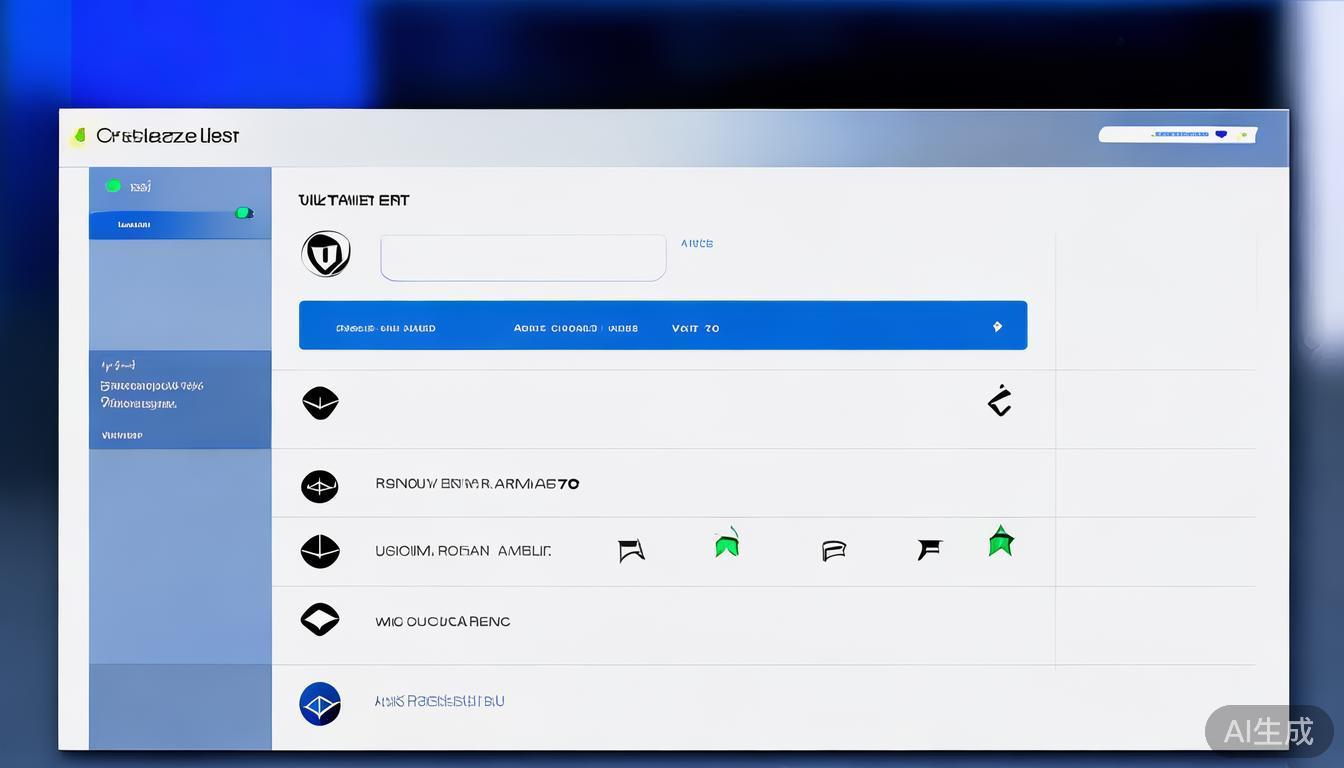Toggle the green status dot at sidebar top
The height and width of the screenshot is (768, 1344).
pyautogui.click(x=113, y=186)
